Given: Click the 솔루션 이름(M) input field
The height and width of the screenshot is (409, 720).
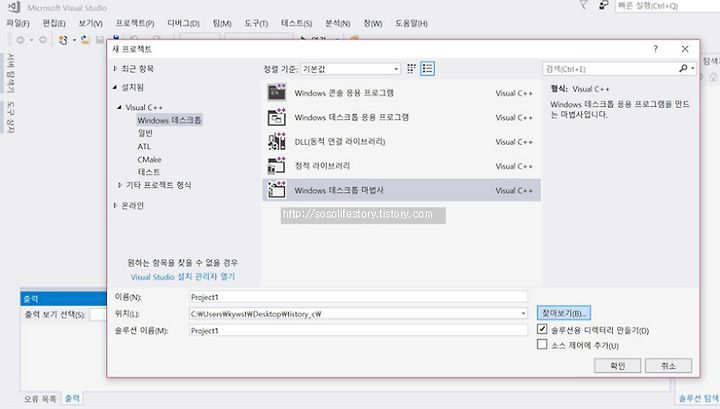Looking at the screenshot, I should (358, 331).
